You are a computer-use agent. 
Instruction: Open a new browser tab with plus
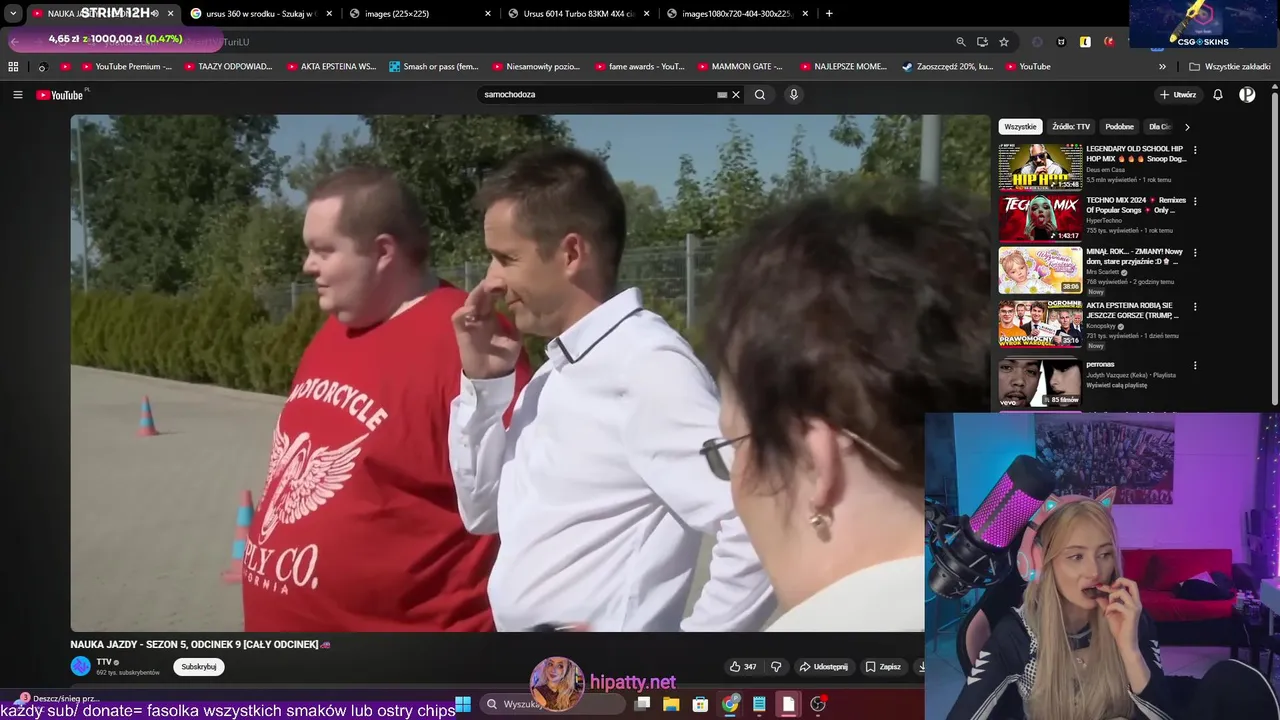pos(829,13)
